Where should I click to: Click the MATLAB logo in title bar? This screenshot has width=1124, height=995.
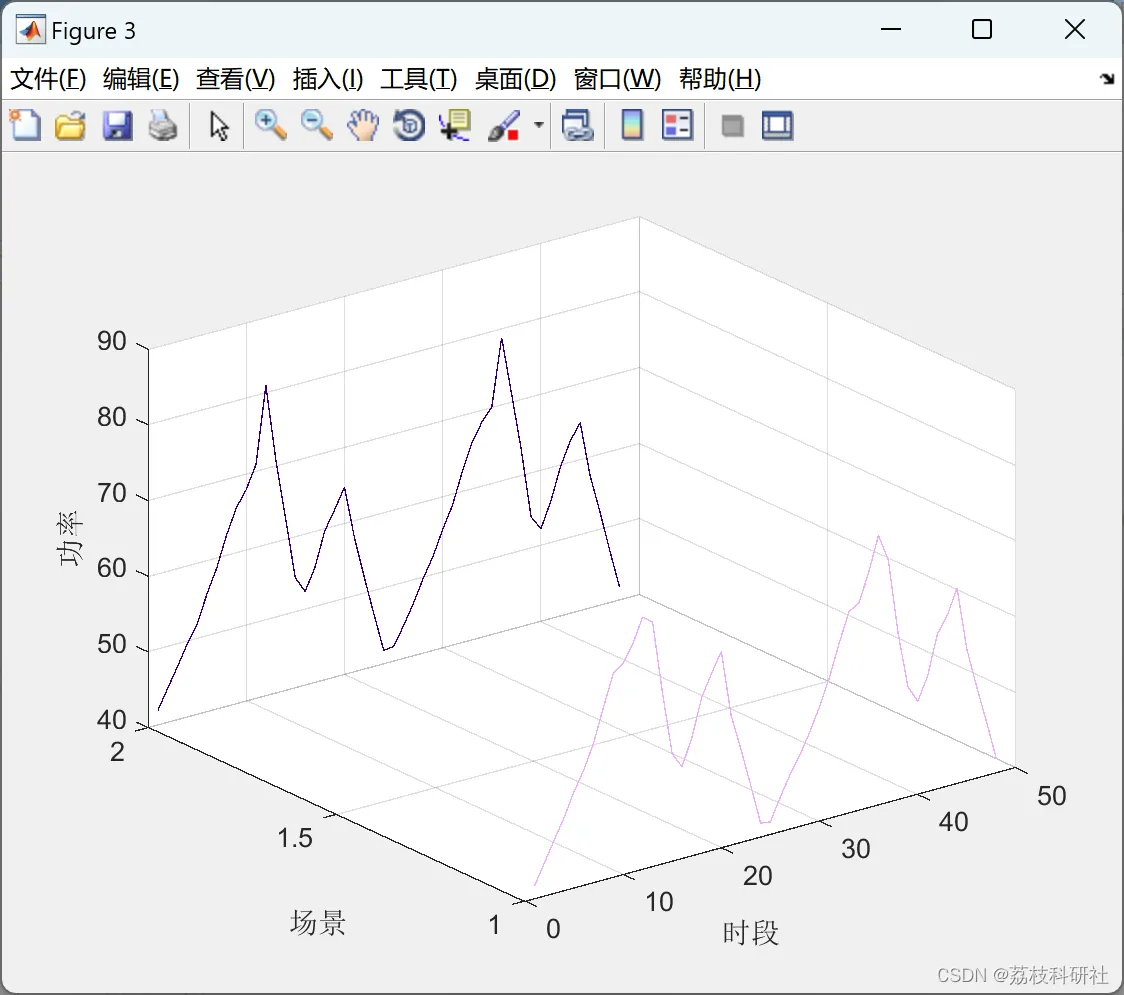[30, 30]
